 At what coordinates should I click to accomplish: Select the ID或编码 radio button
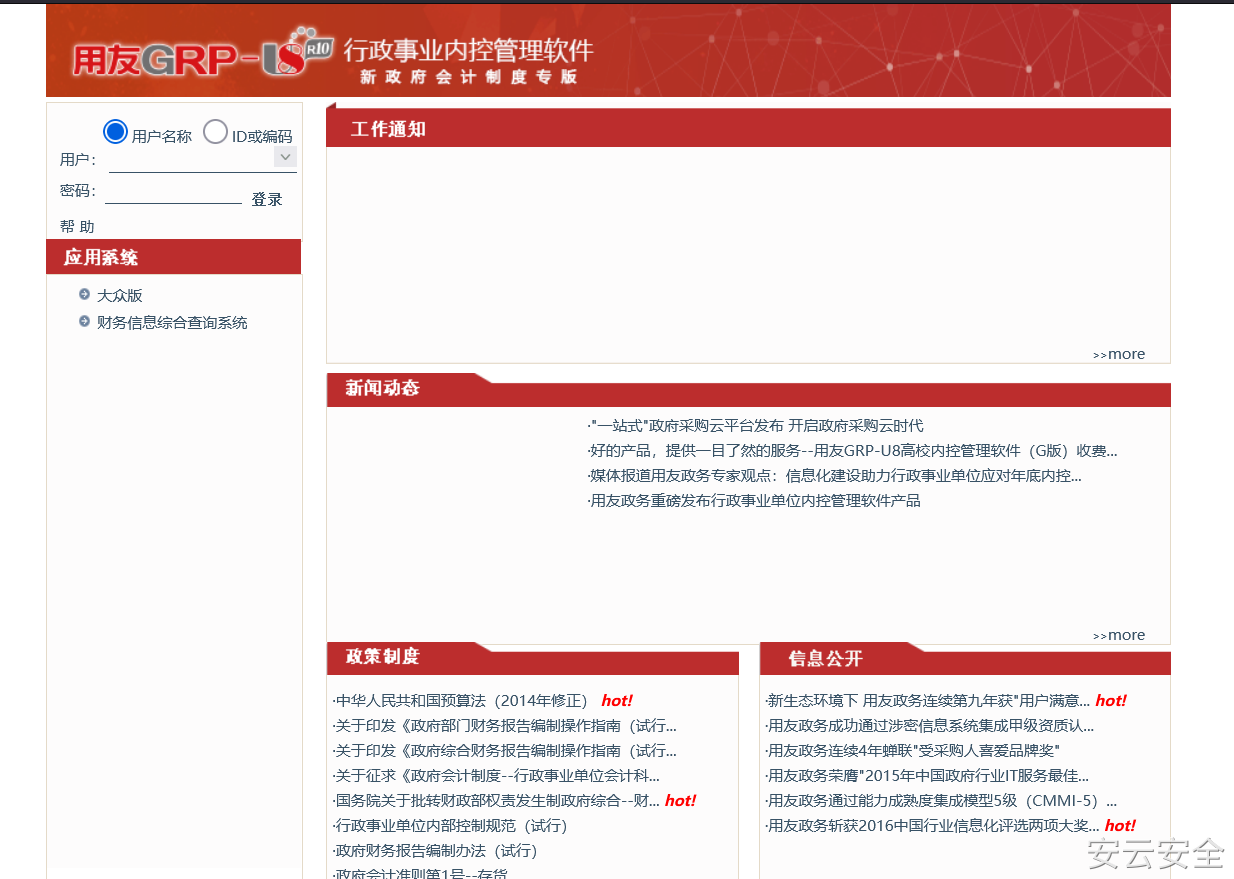click(215, 132)
